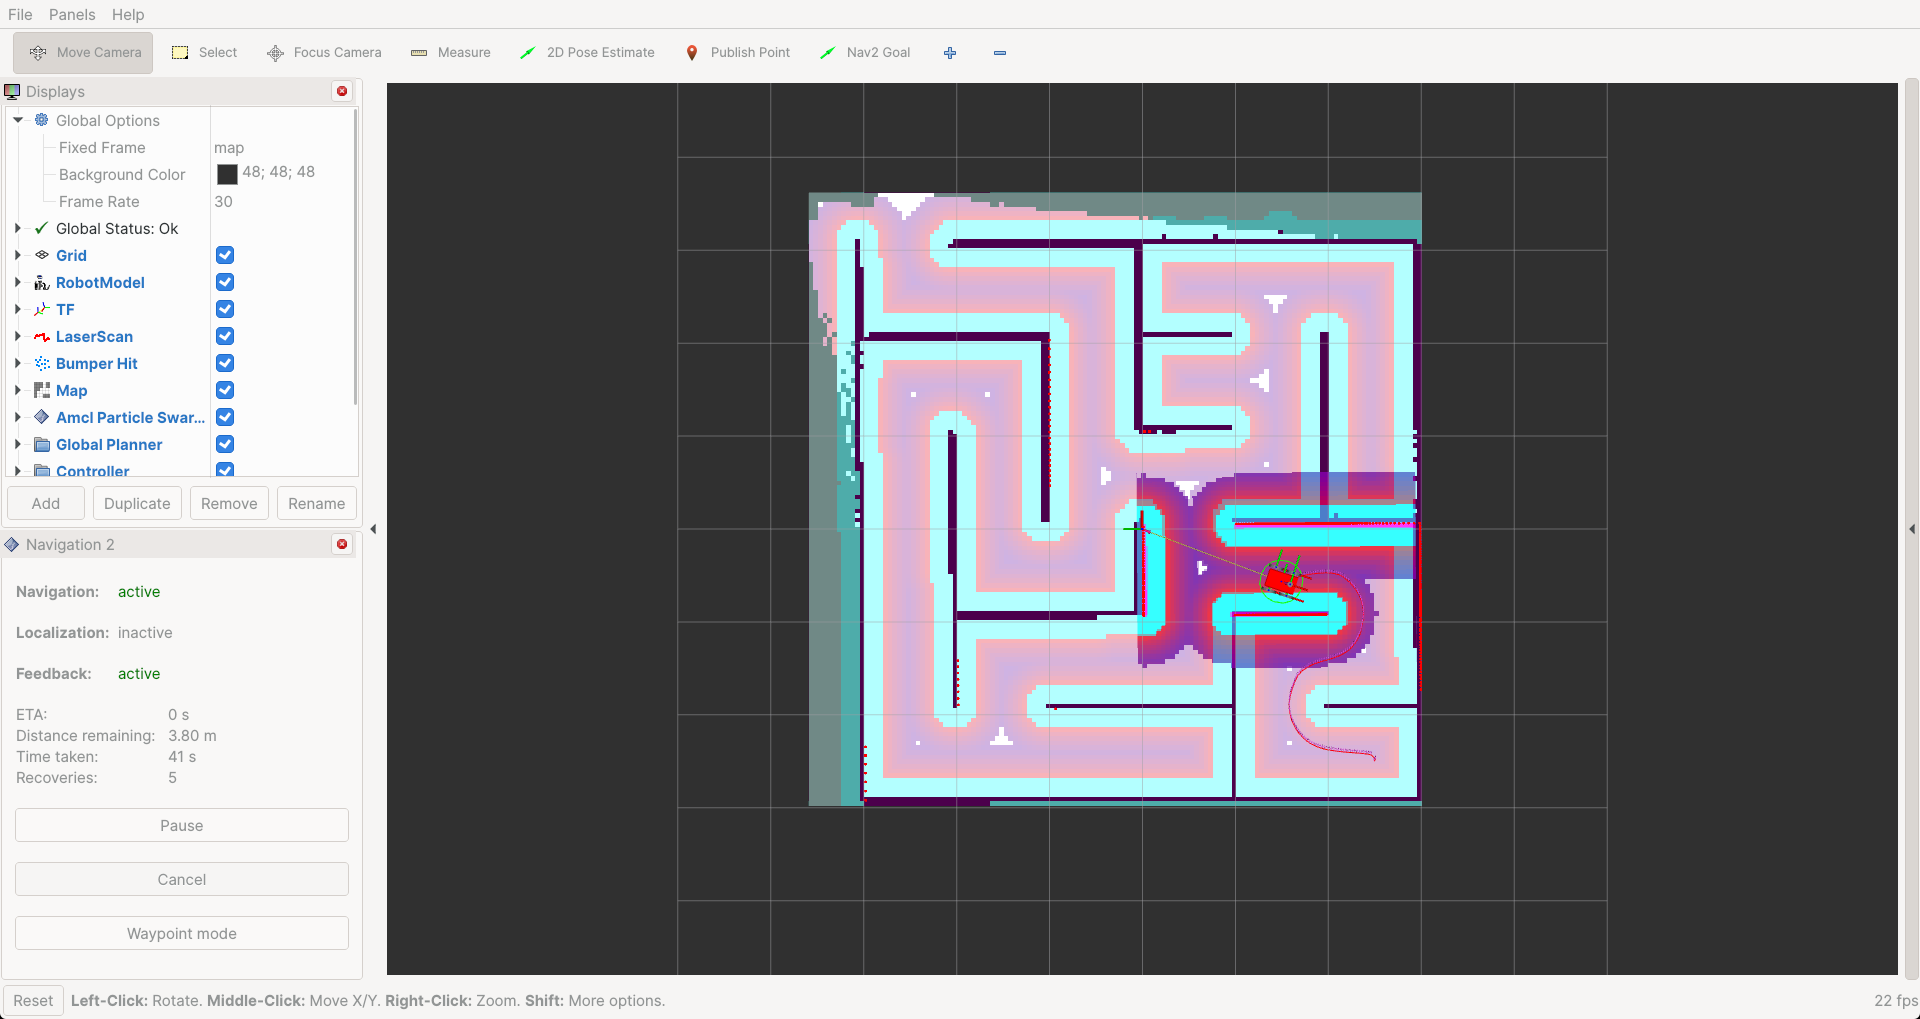
Task: Collapse the Global Options section
Action: coord(17,120)
